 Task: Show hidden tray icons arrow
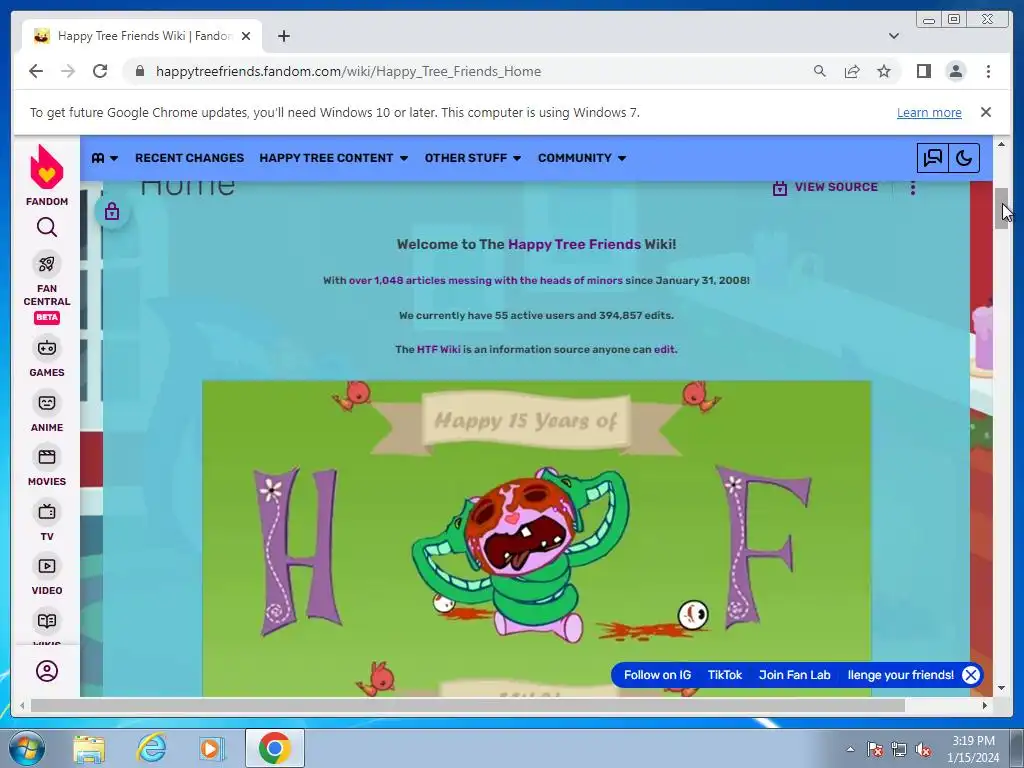[850, 750]
